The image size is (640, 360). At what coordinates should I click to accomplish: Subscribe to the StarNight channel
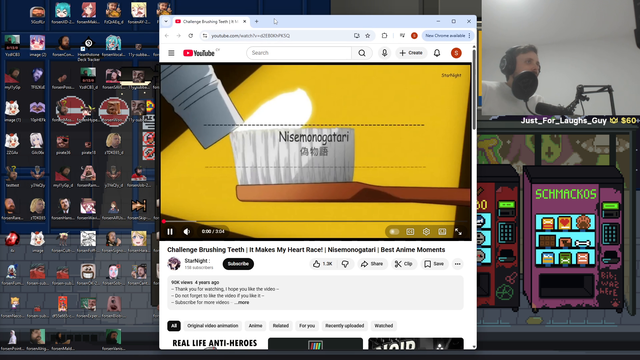(x=238, y=264)
